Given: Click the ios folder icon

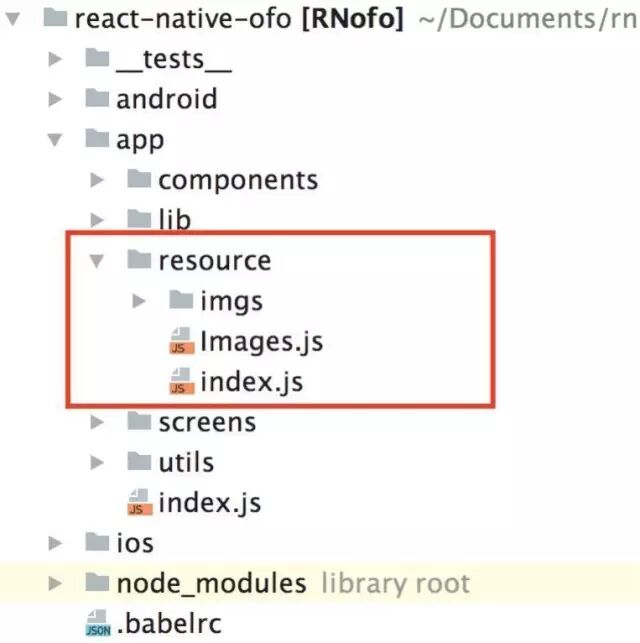Looking at the screenshot, I should 97,541.
